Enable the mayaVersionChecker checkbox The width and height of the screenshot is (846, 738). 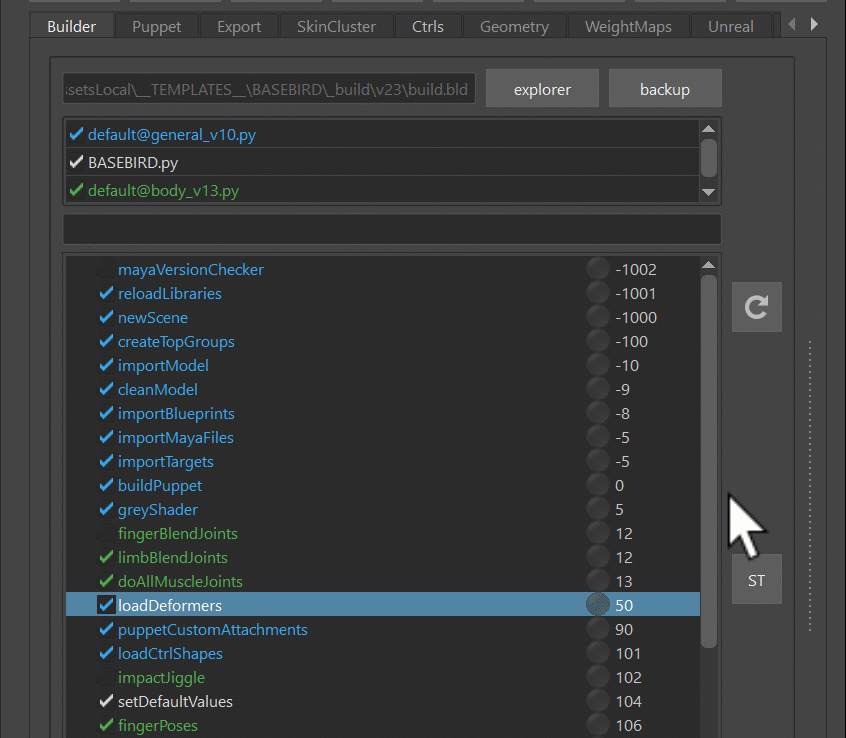click(106, 269)
